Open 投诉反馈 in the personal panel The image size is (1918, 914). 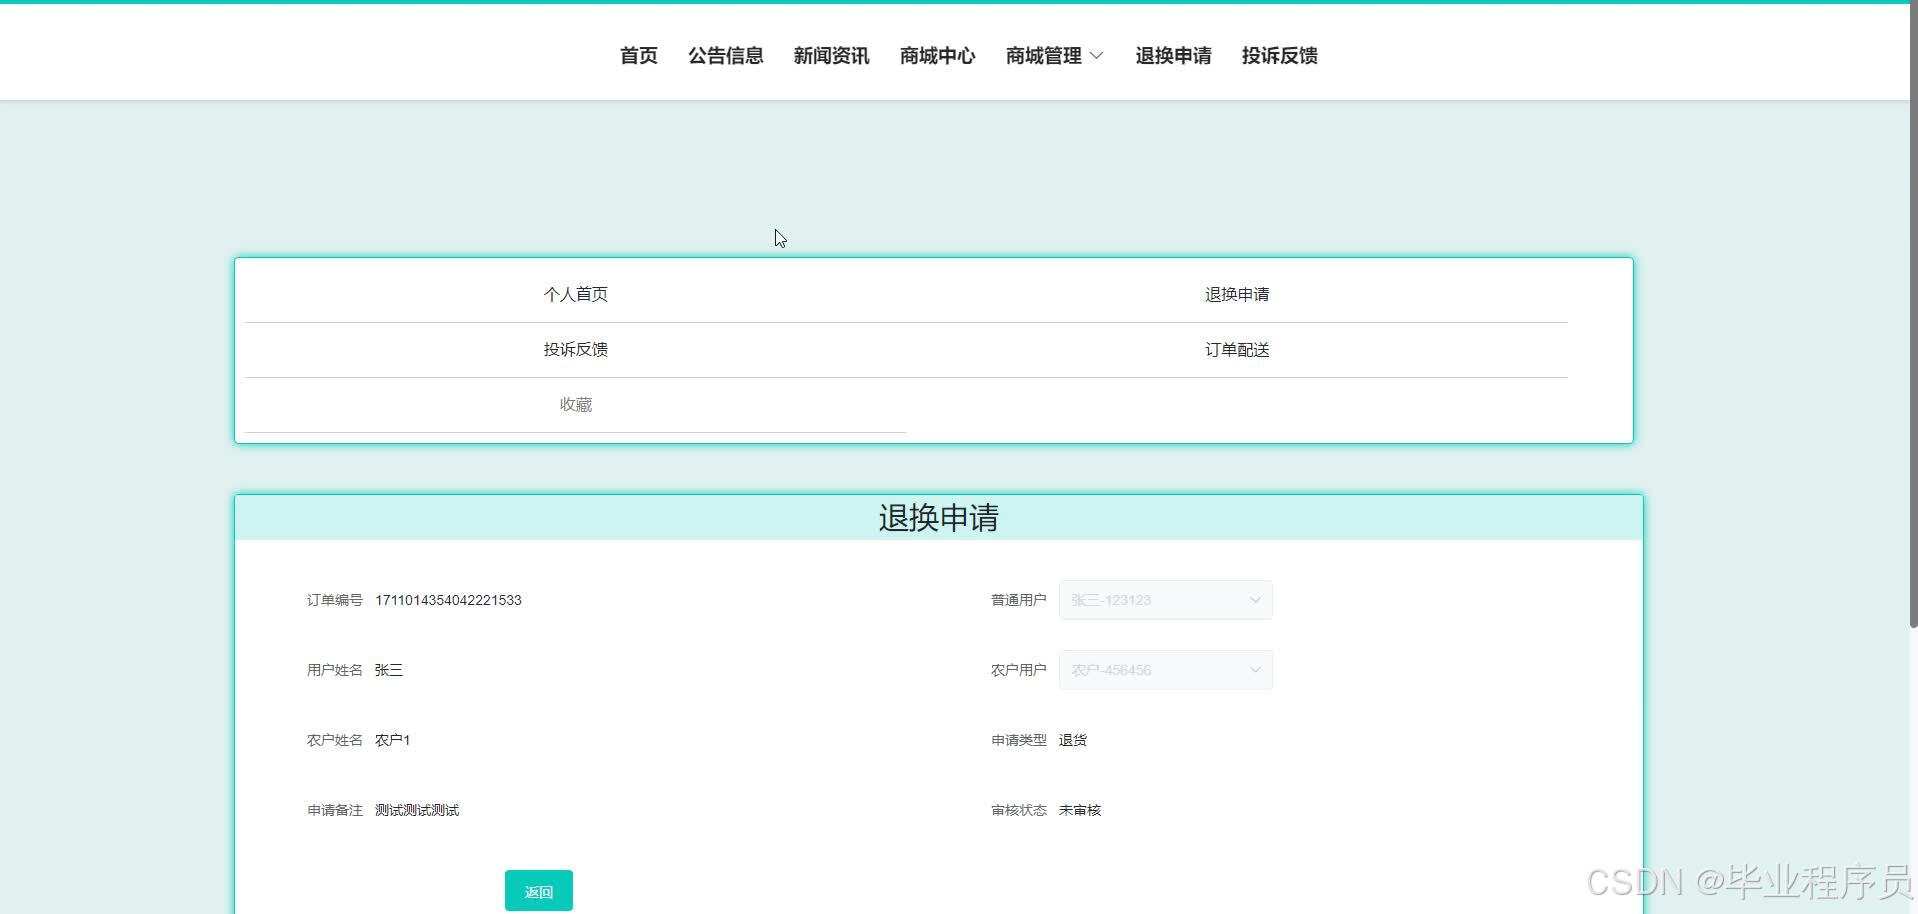575,349
